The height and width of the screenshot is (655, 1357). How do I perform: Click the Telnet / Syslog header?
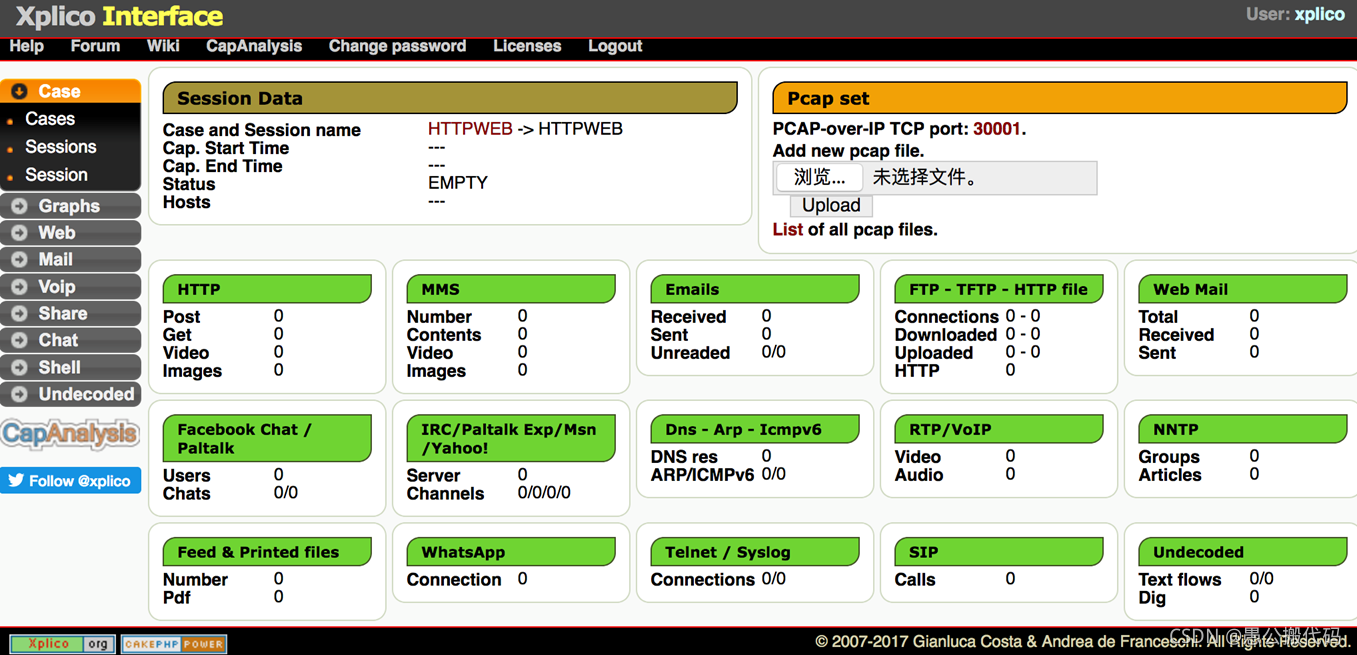point(755,552)
